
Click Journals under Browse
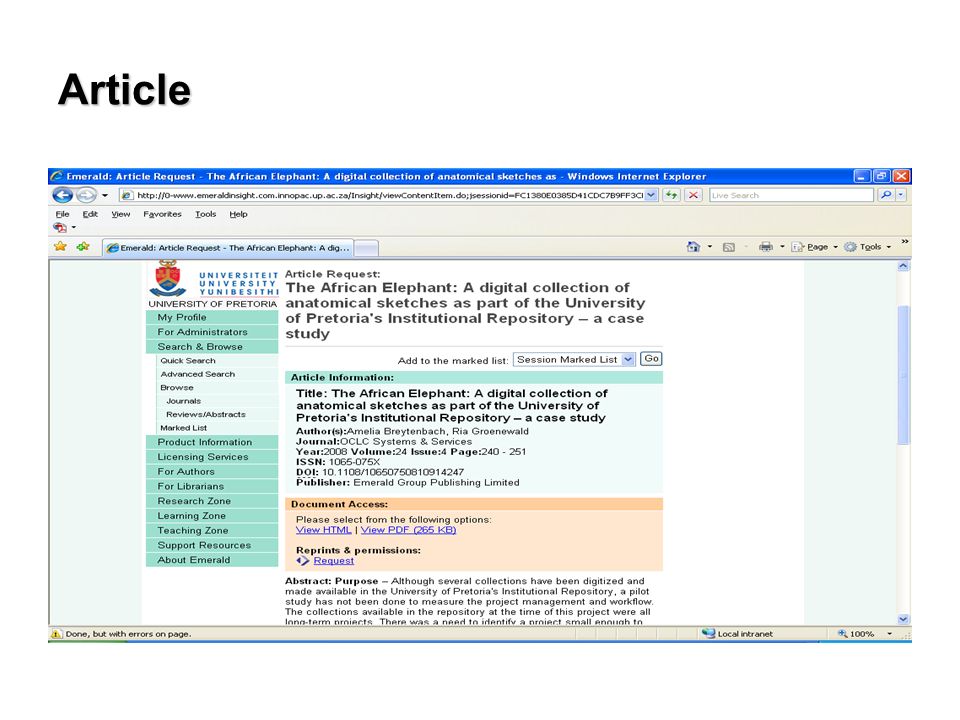click(183, 401)
